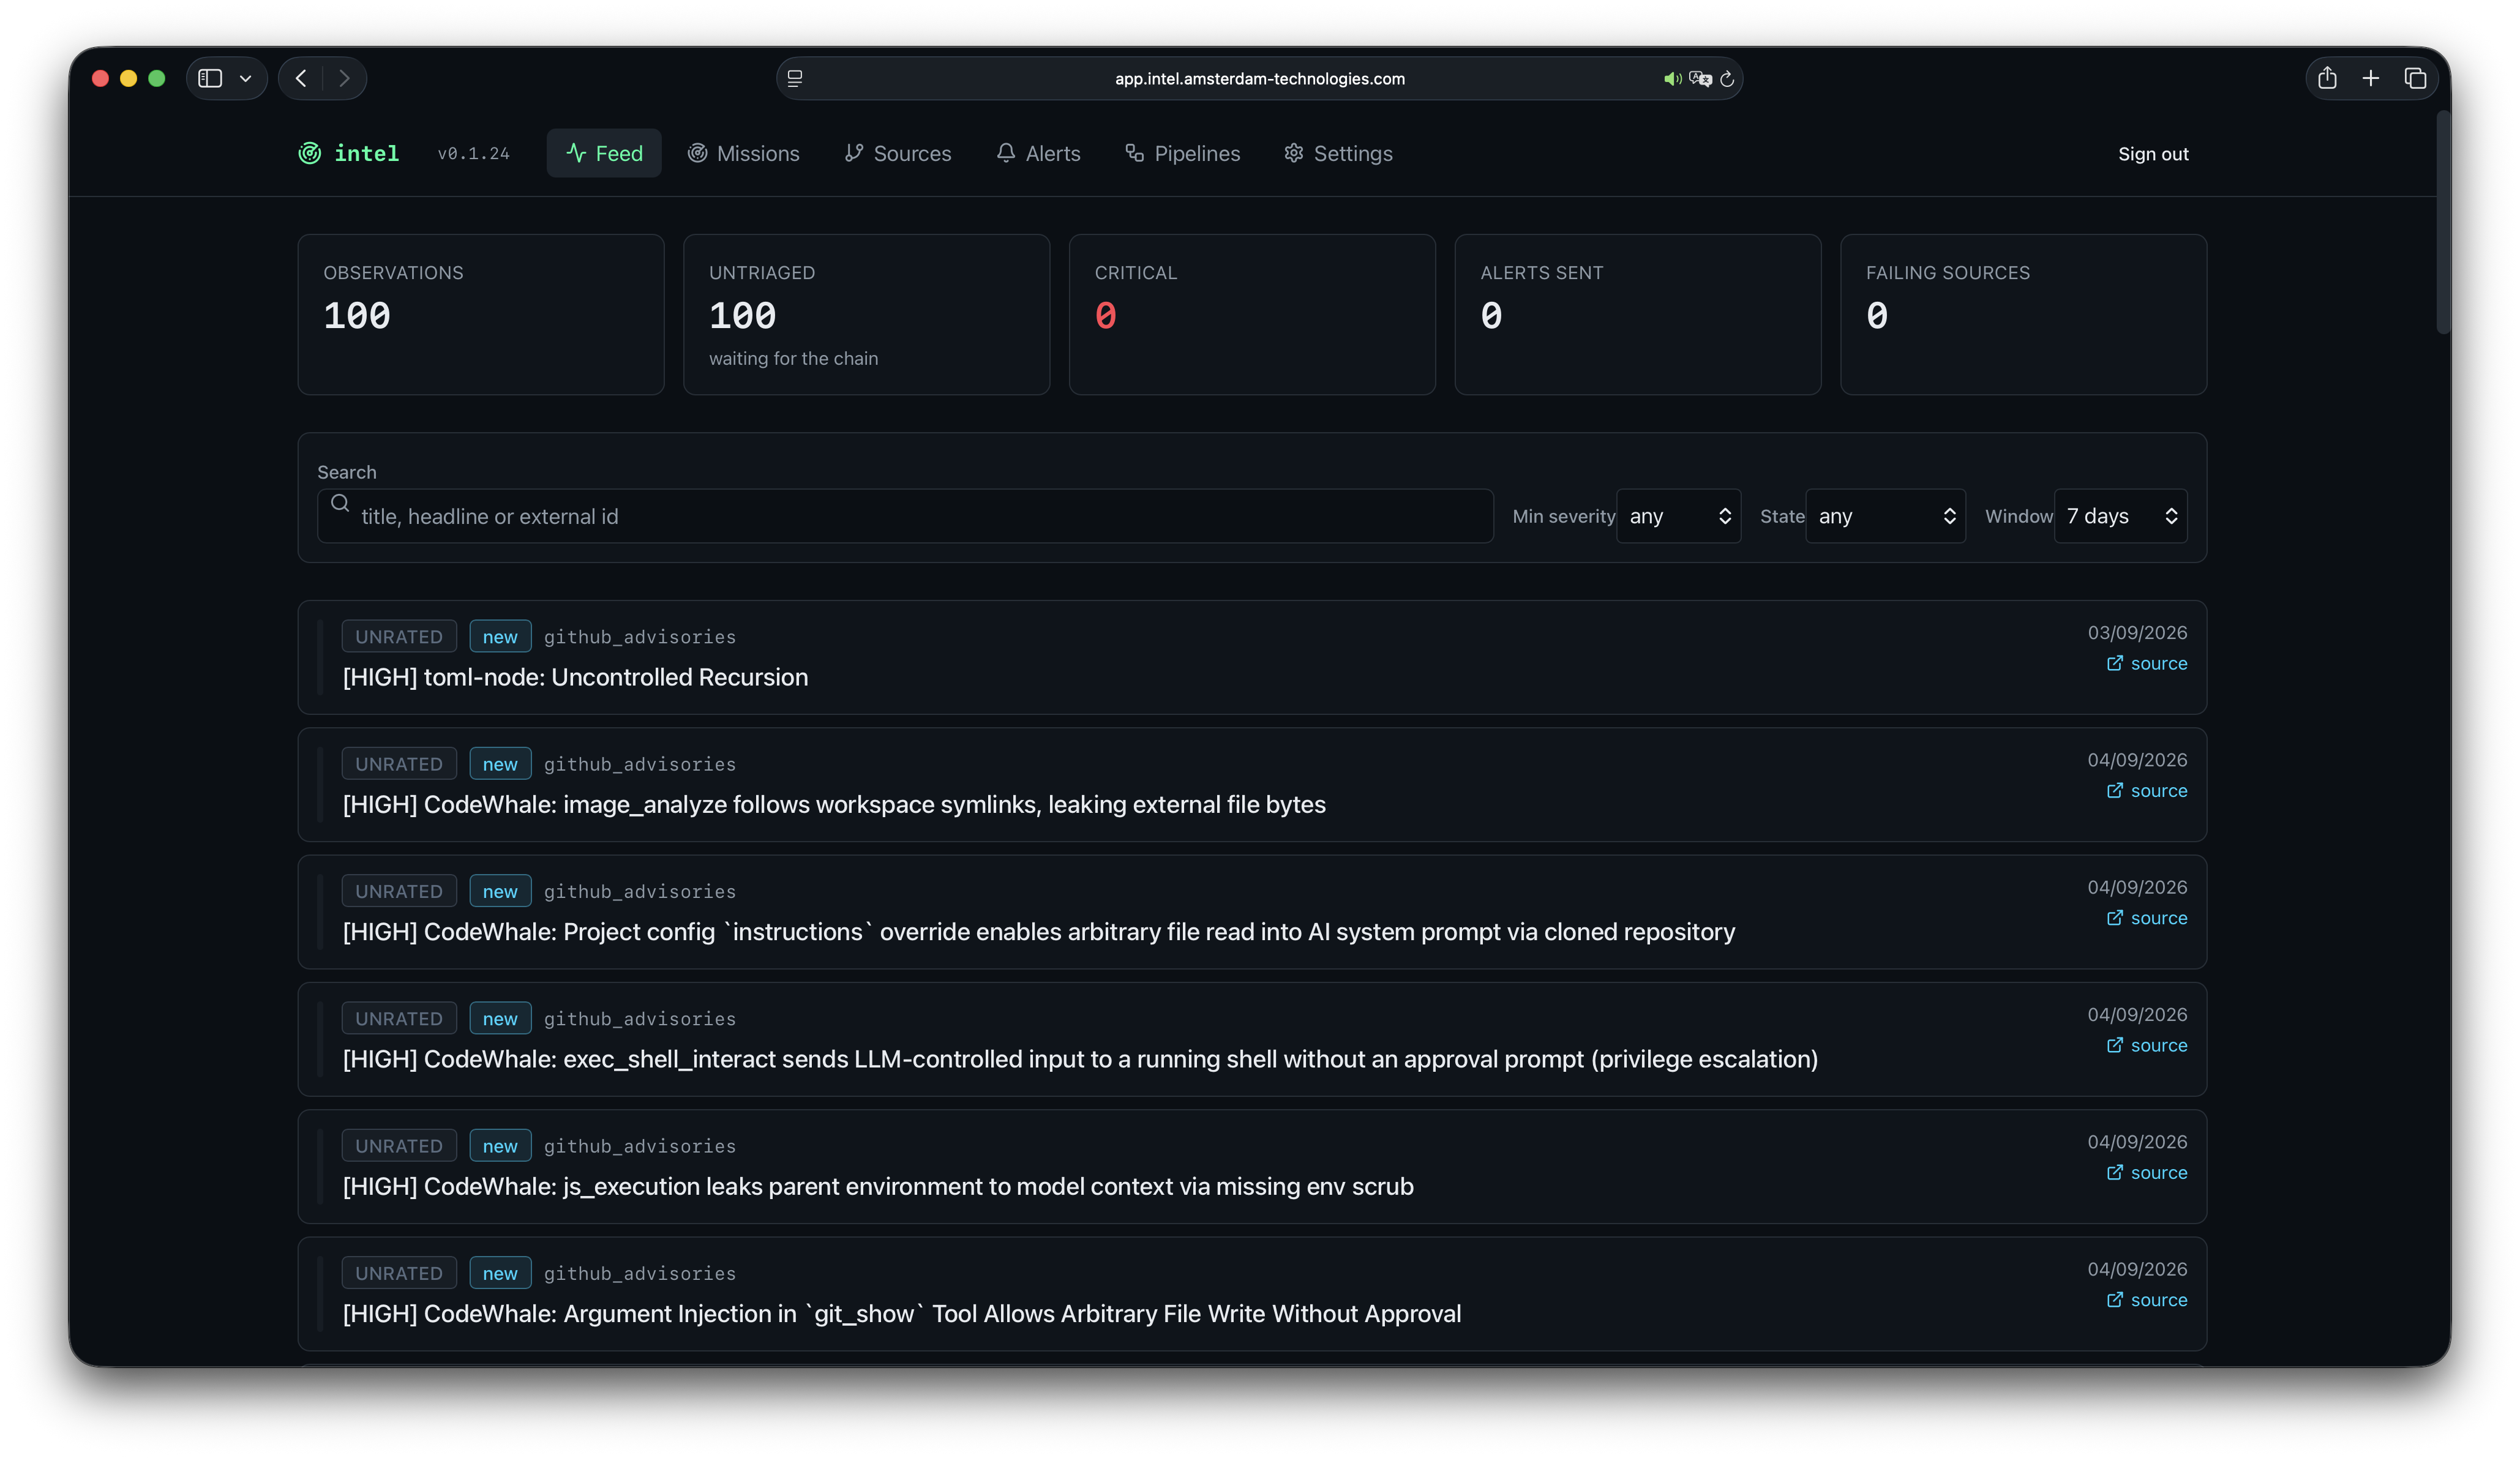Open source link for exec_shell_interact advisory
Image resolution: width=2520 pixels, height=1458 pixels.
coord(2146,1045)
